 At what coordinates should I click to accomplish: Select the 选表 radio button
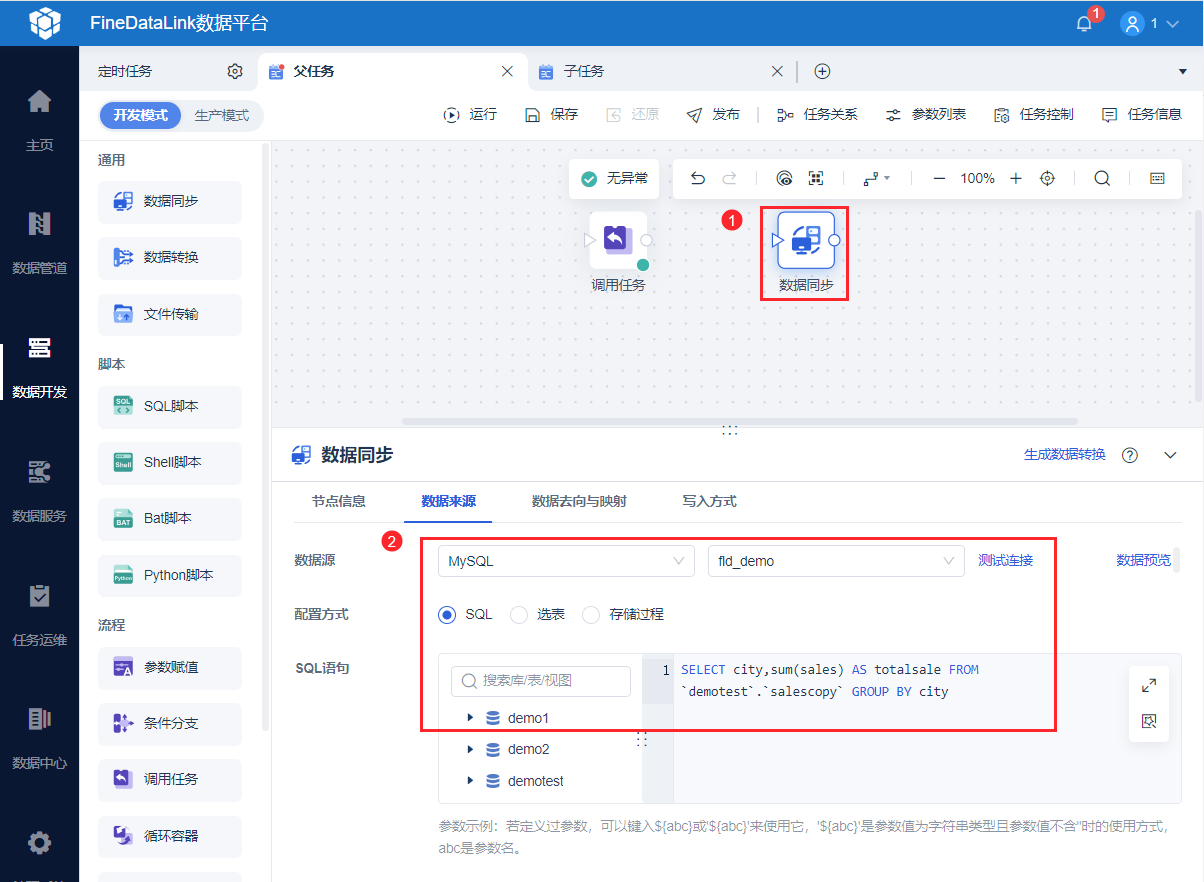tap(519, 614)
